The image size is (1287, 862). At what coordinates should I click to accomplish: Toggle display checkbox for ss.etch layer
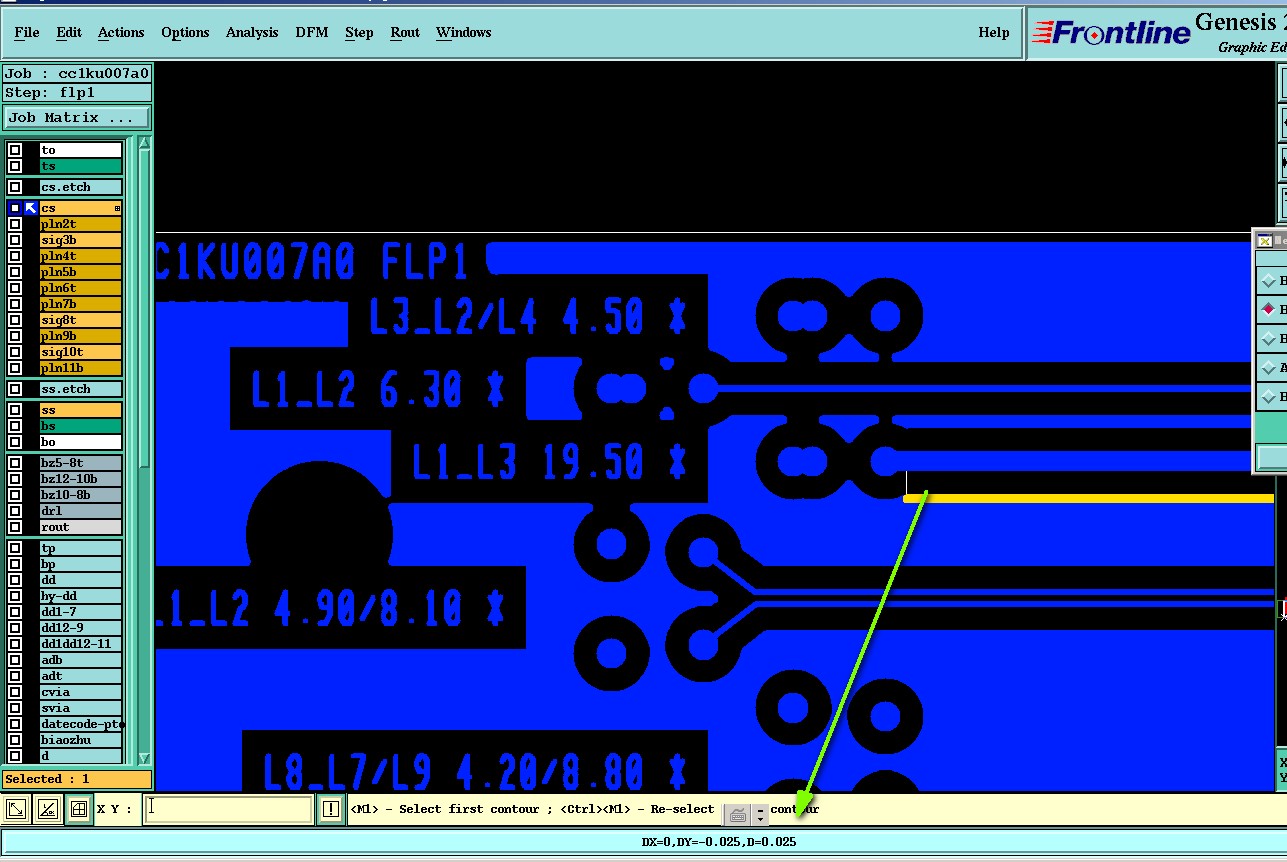point(15,389)
